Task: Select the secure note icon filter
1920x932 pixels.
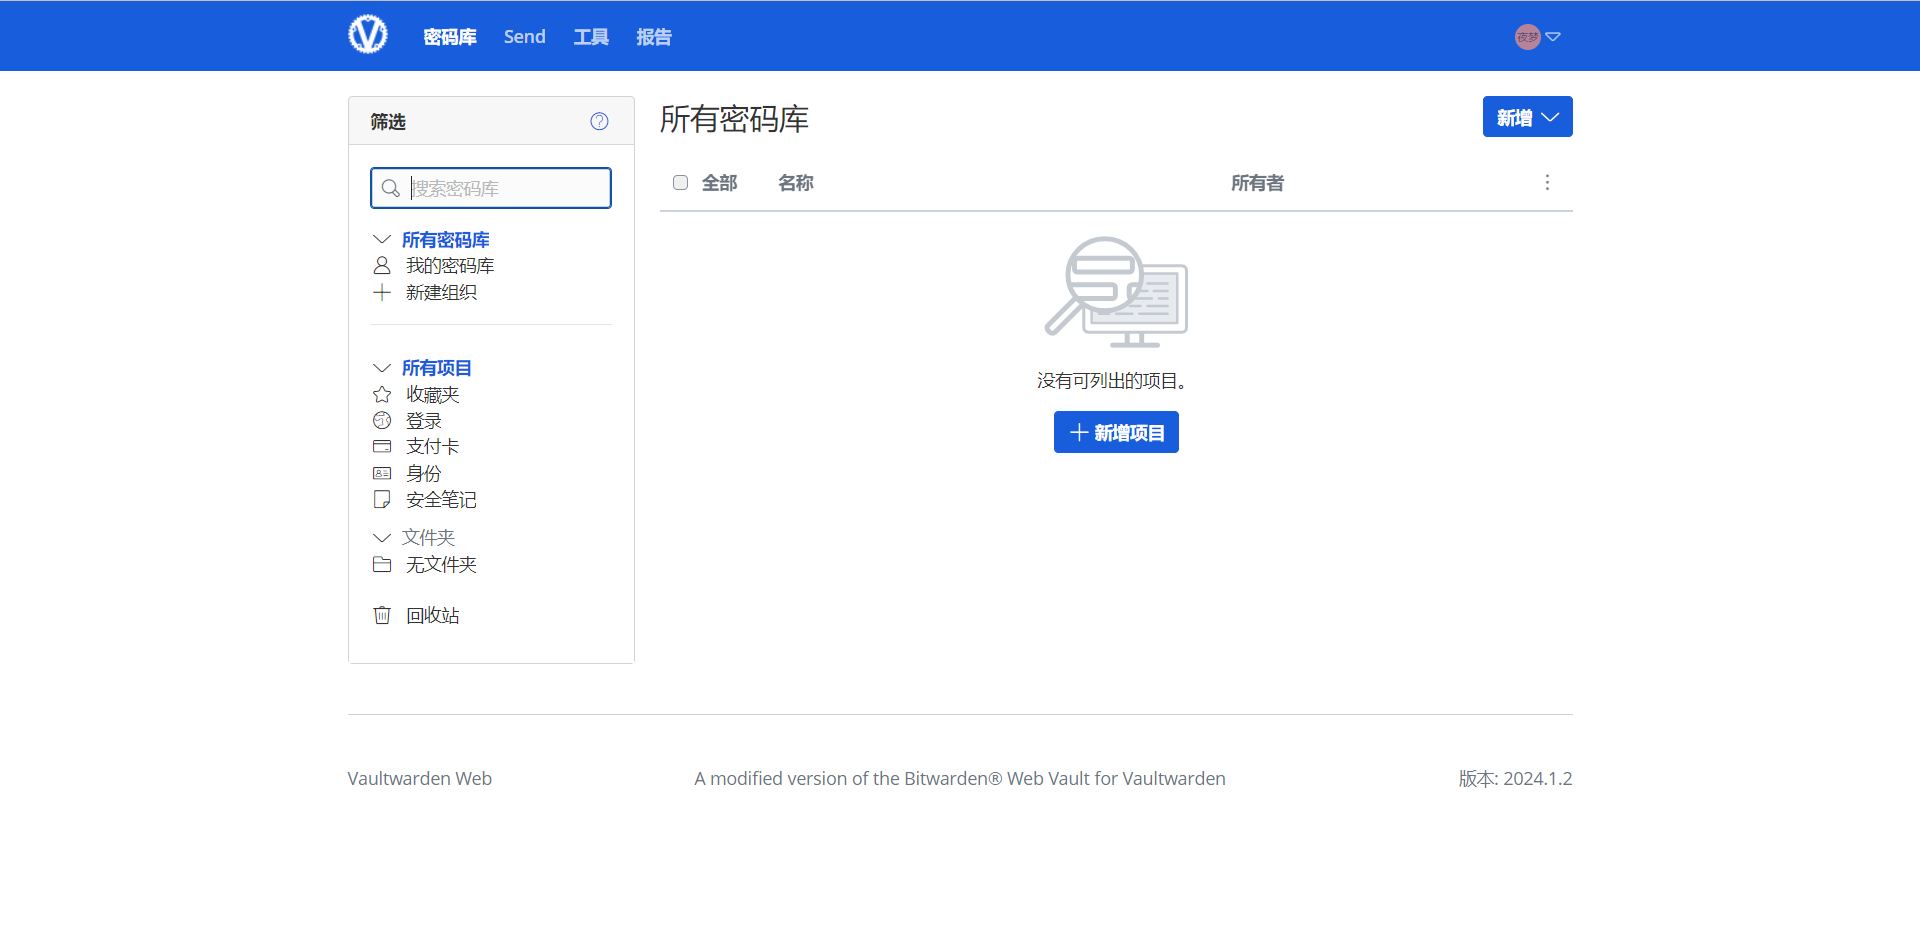Action: [382, 499]
